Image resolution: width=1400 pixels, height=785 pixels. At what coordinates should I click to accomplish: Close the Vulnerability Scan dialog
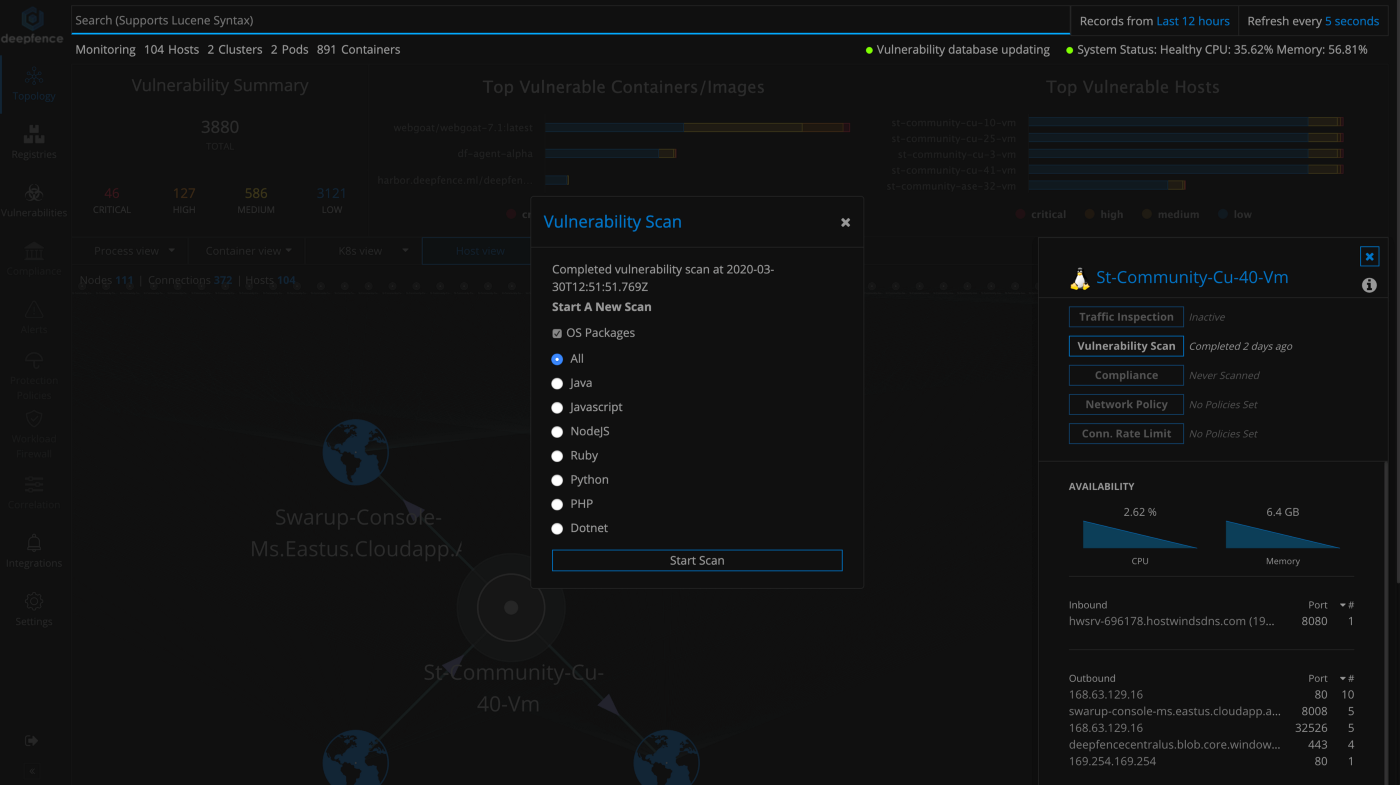(x=845, y=223)
